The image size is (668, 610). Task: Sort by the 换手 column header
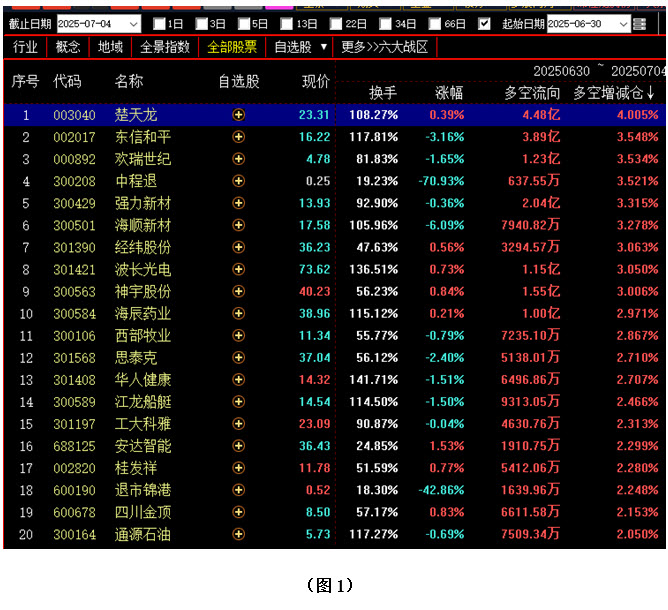tap(383, 92)
